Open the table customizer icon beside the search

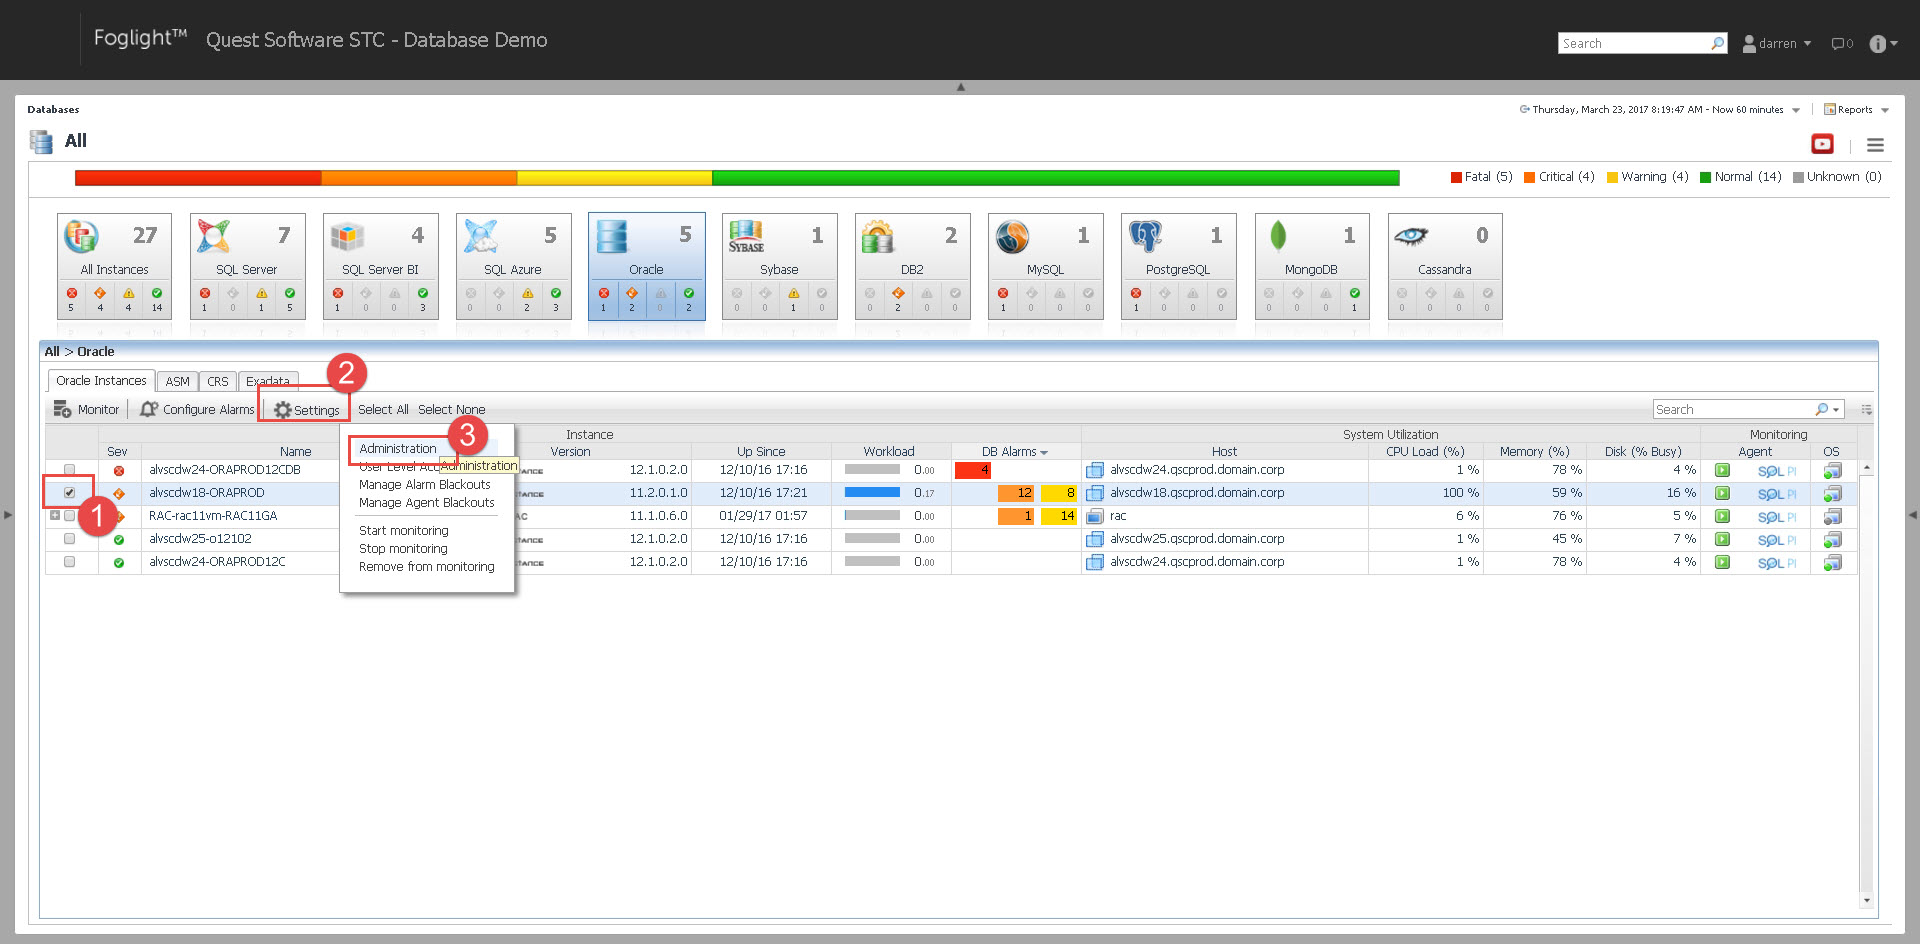1866,409
